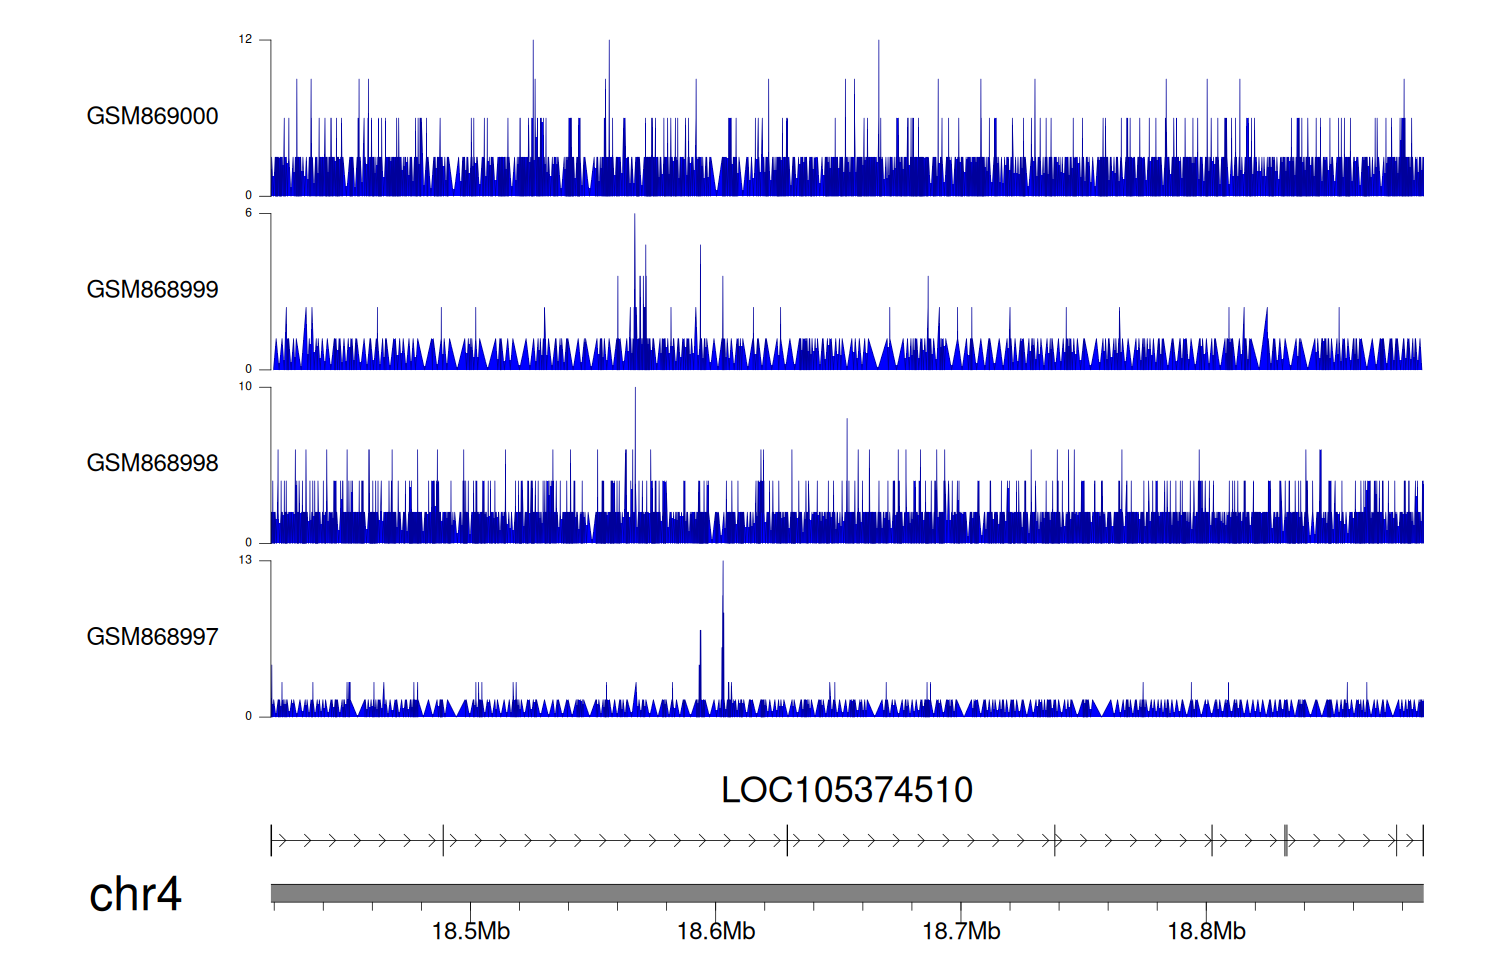The height and width of the screenshot is (980, 1500).
Task: Select the GSM868999 track label
Action: (x=152, y=290)
